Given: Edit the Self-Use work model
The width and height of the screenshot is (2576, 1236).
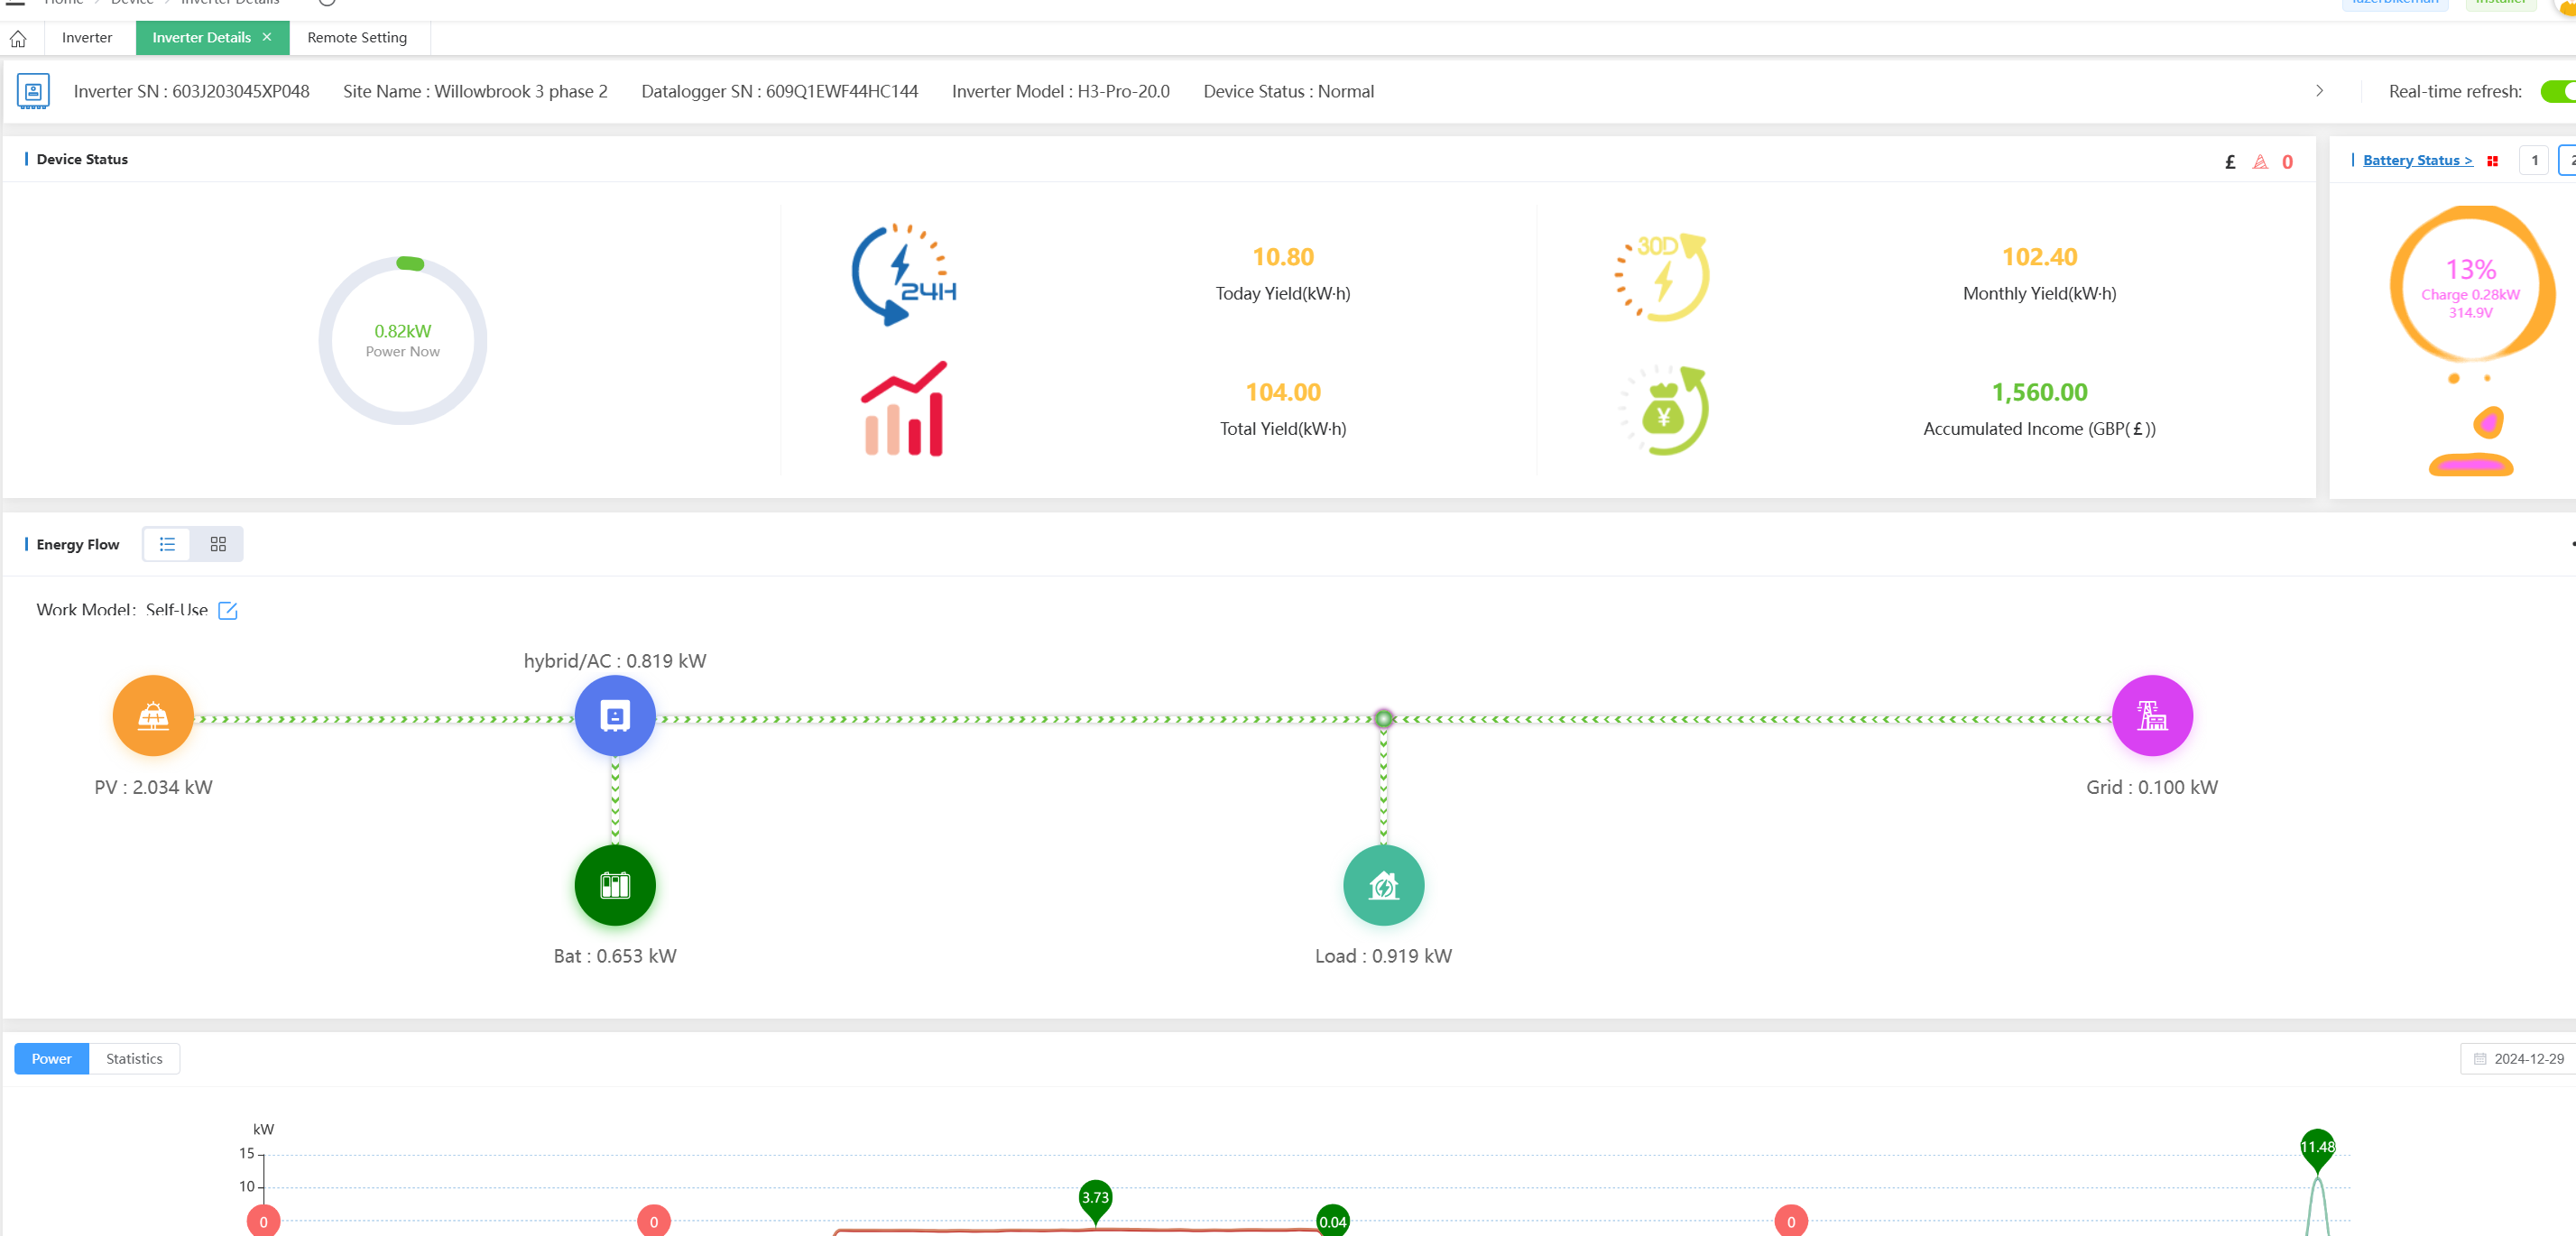Looking at the screenshot, I should pos(228,610).
